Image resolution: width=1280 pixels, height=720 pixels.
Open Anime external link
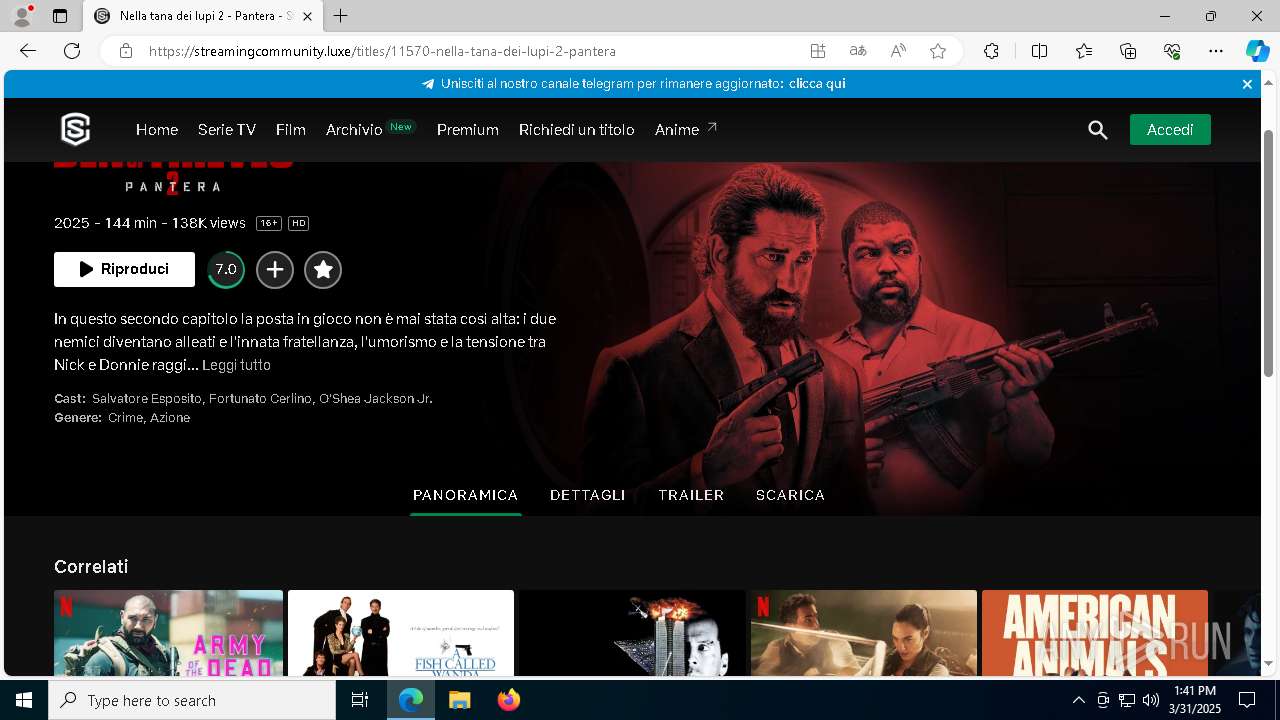[686, 130]
